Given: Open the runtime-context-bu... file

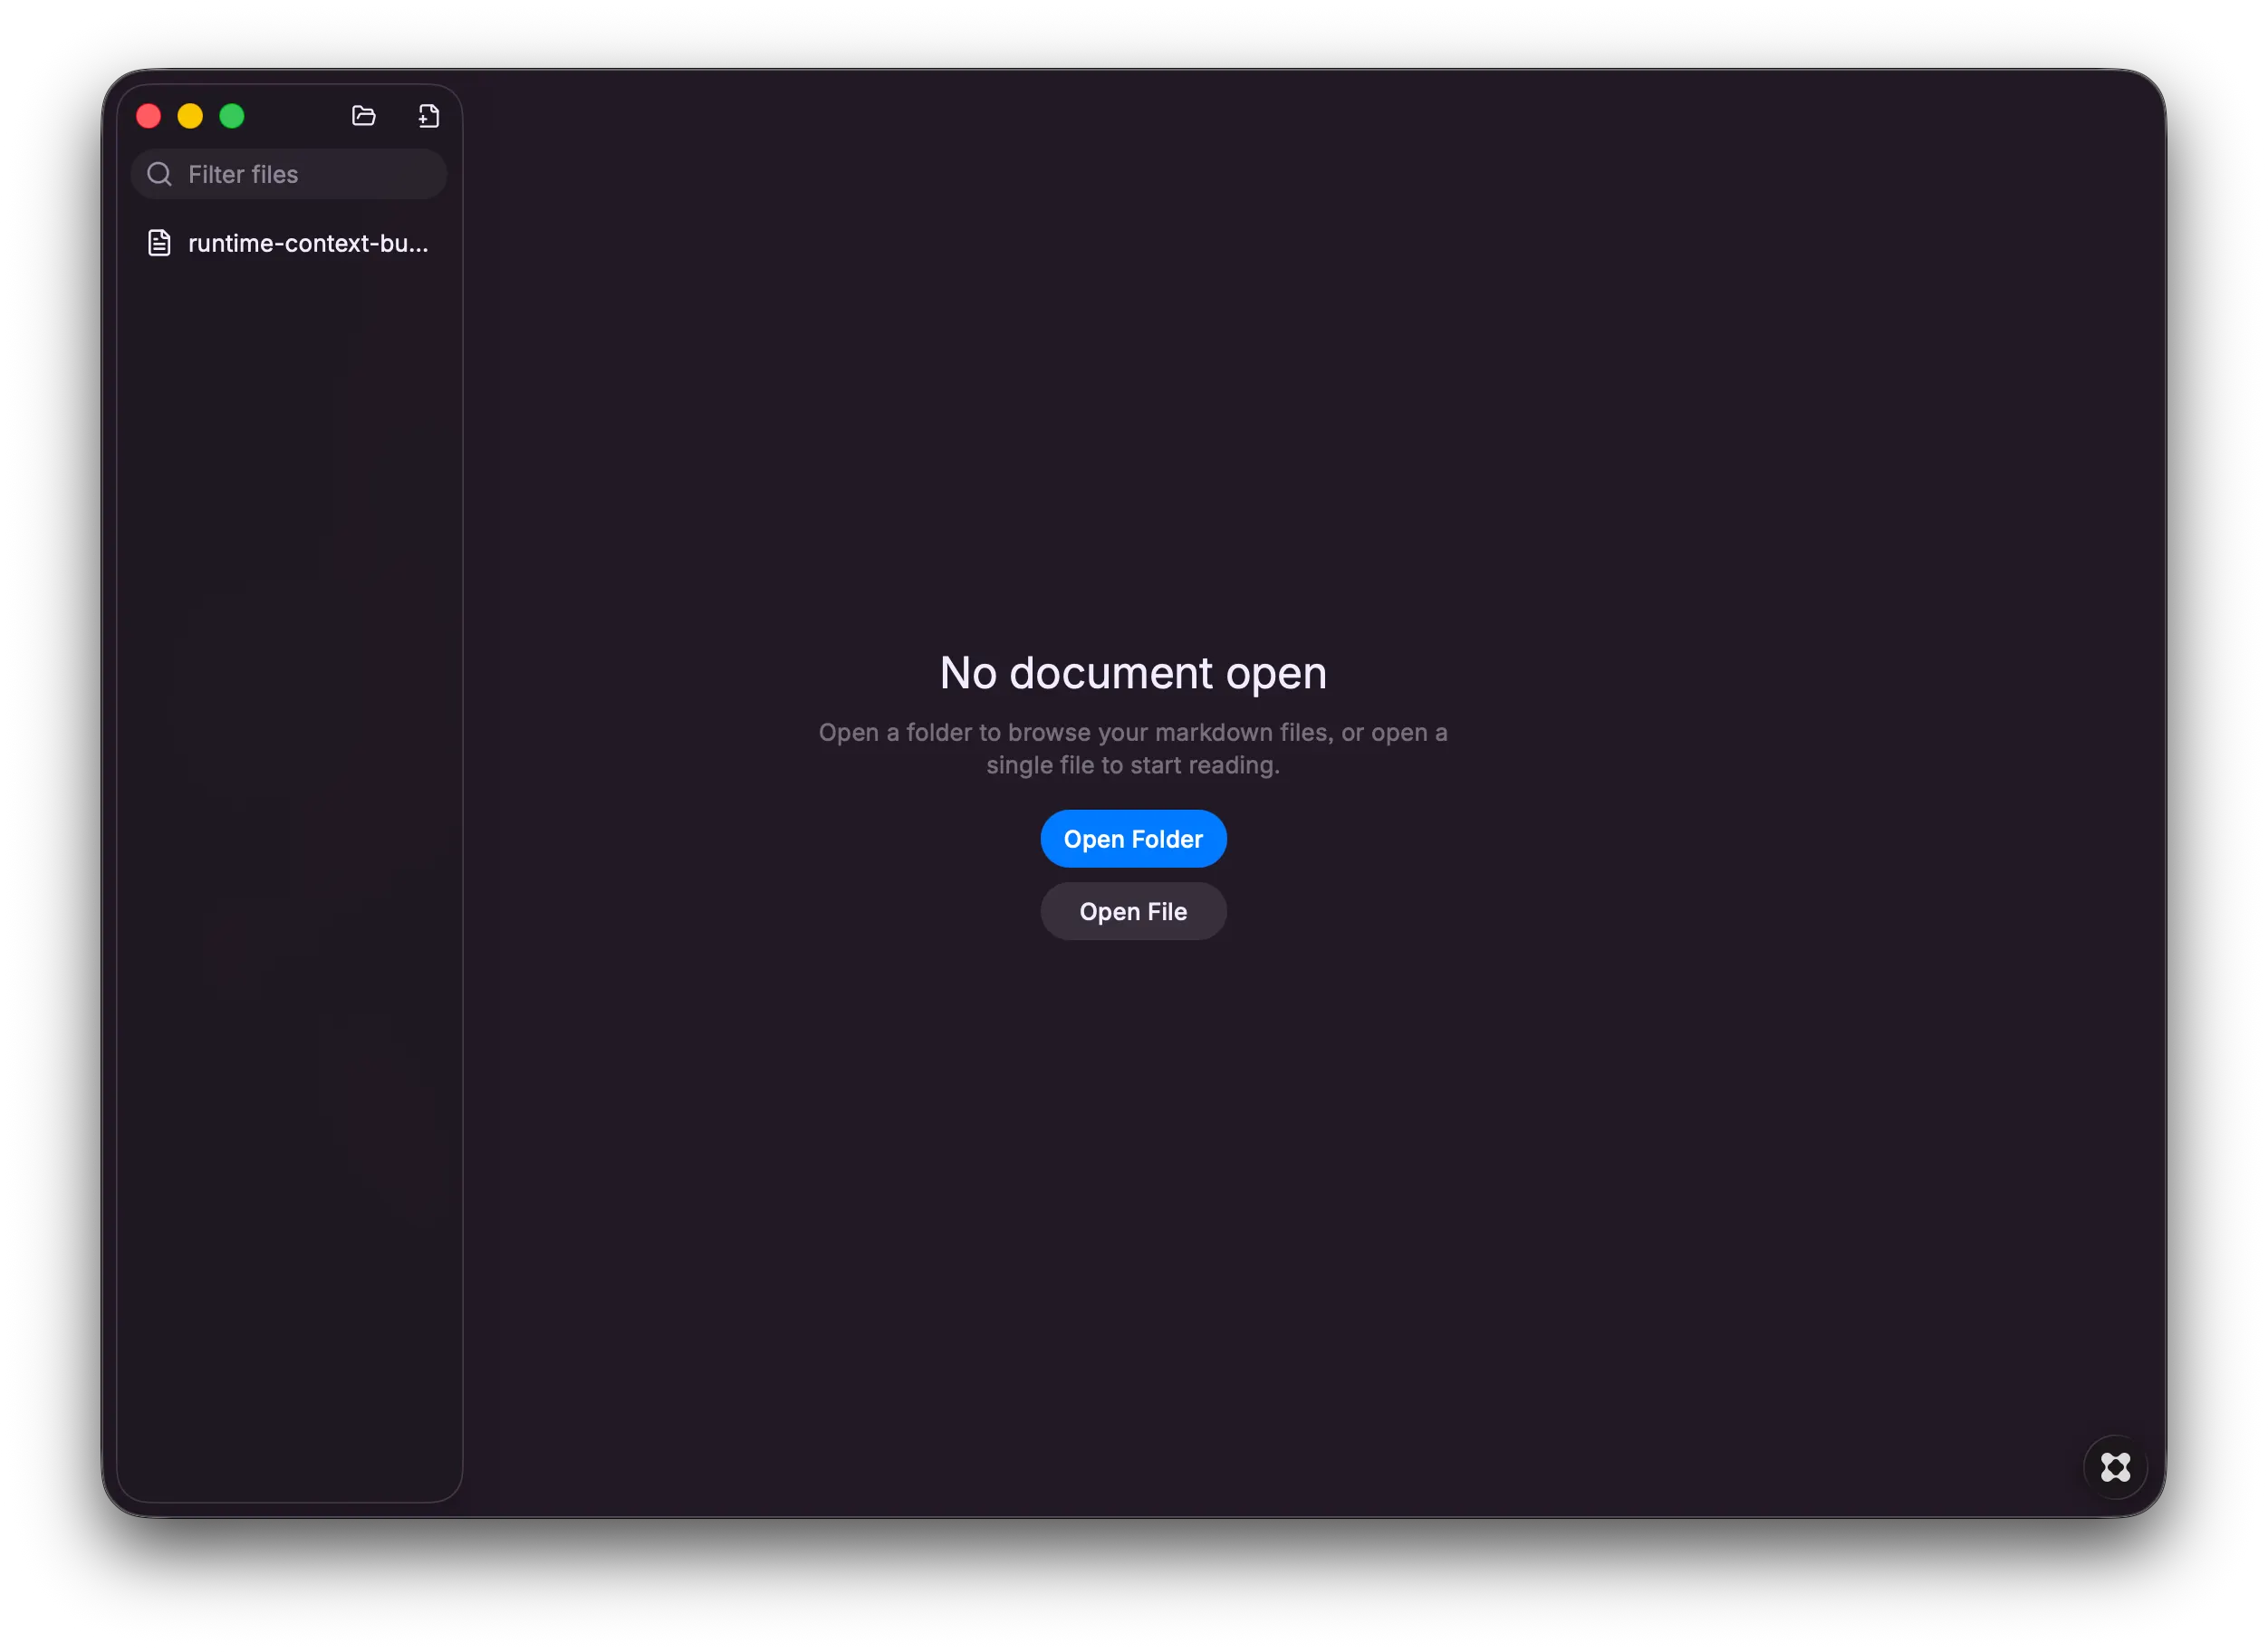Looking at the screenshot, I should [289, 243].
